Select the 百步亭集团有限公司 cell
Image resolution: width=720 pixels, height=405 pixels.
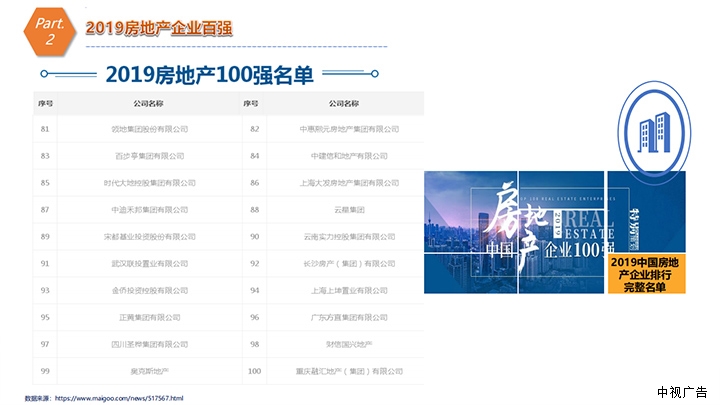coord(149,156)
